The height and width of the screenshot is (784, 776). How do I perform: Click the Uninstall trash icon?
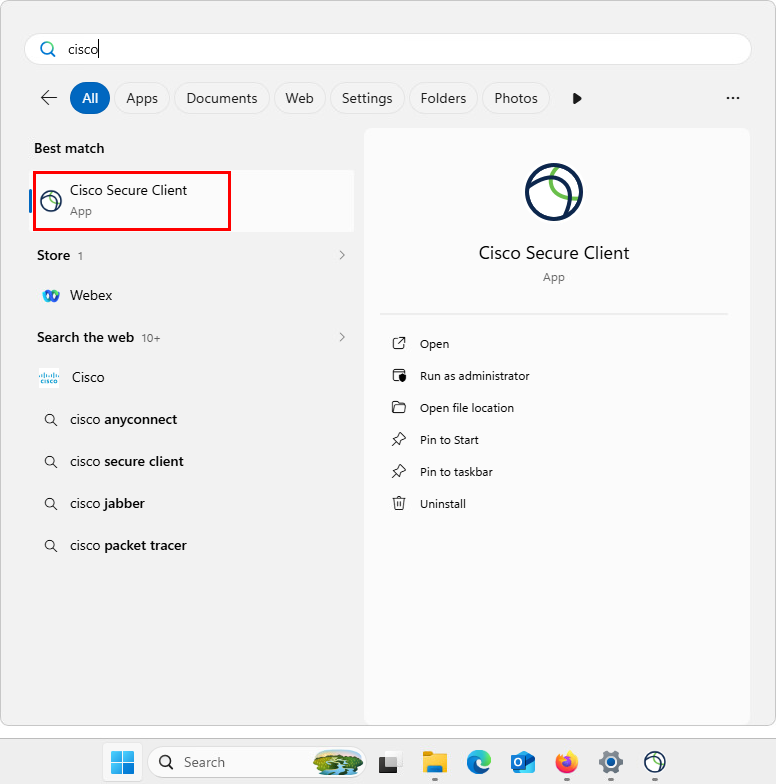click(399, 503)
